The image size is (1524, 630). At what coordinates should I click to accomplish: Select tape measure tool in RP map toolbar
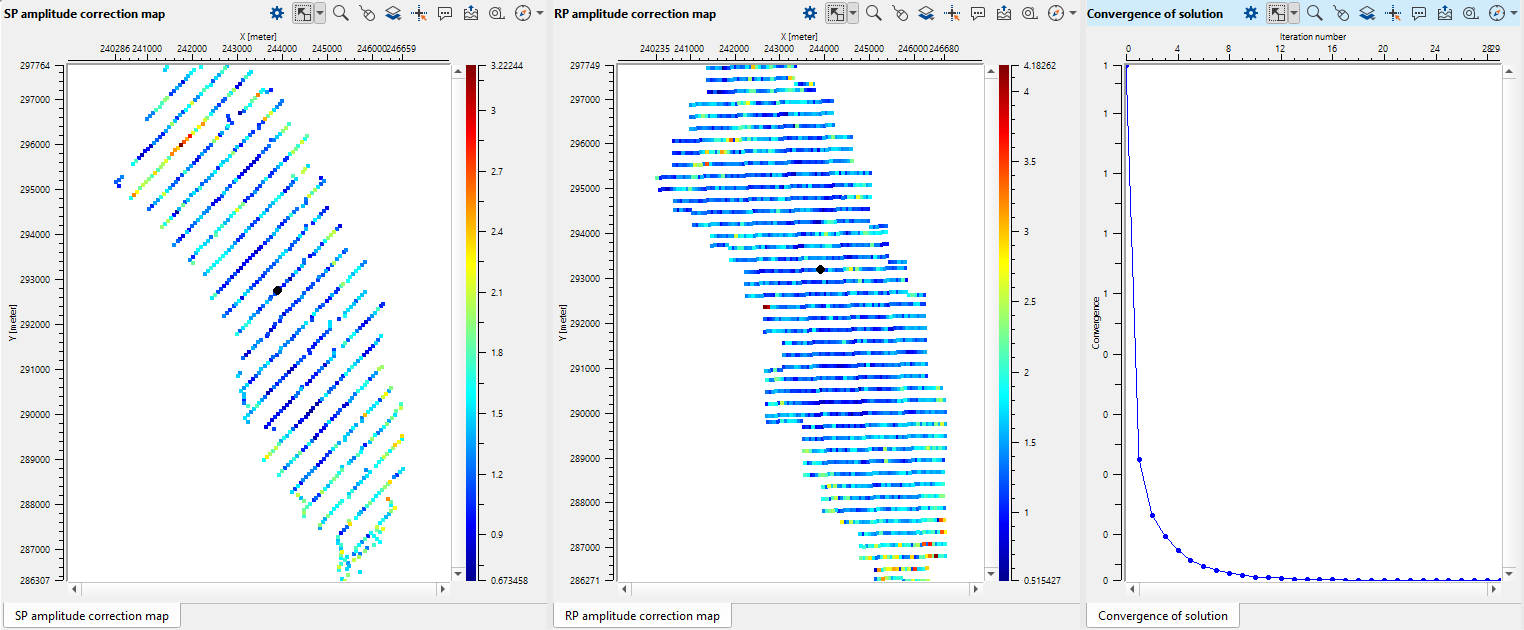pyautogui.click(x=1031, y=13)
